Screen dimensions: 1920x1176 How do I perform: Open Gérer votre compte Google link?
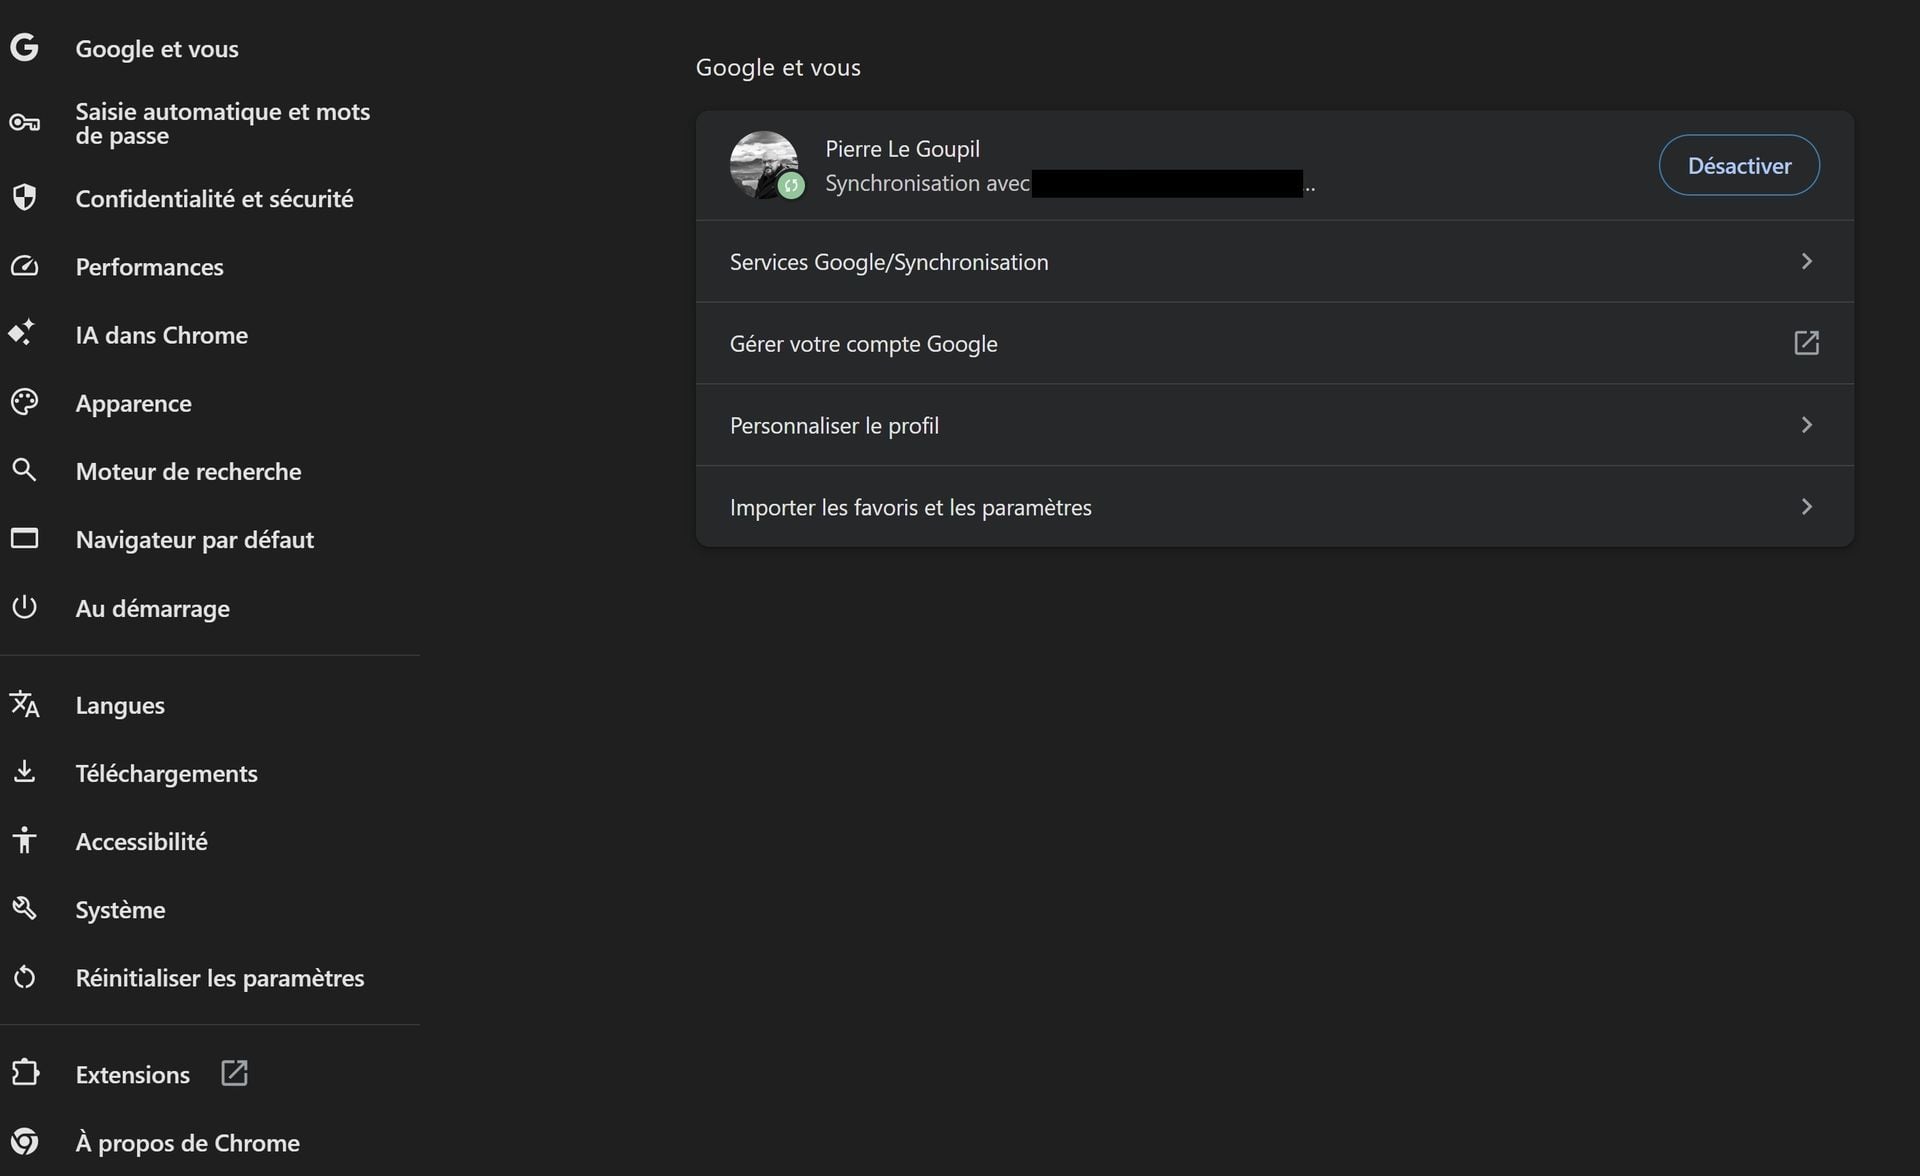click(1275, 343)
